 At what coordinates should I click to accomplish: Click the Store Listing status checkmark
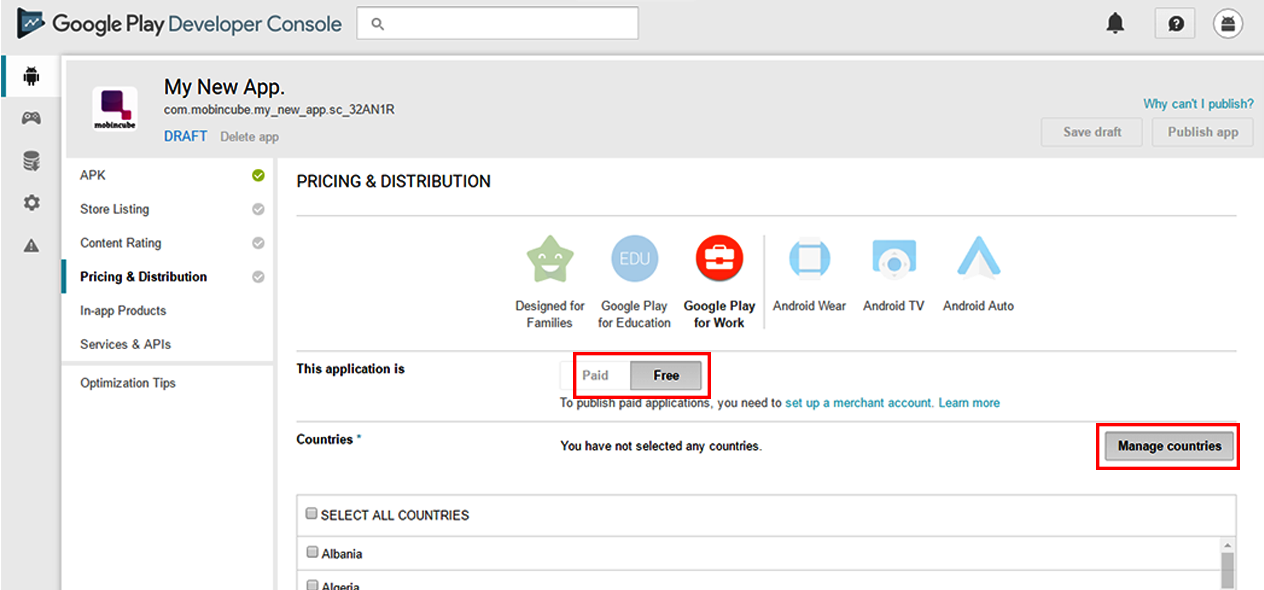point(258,210)
